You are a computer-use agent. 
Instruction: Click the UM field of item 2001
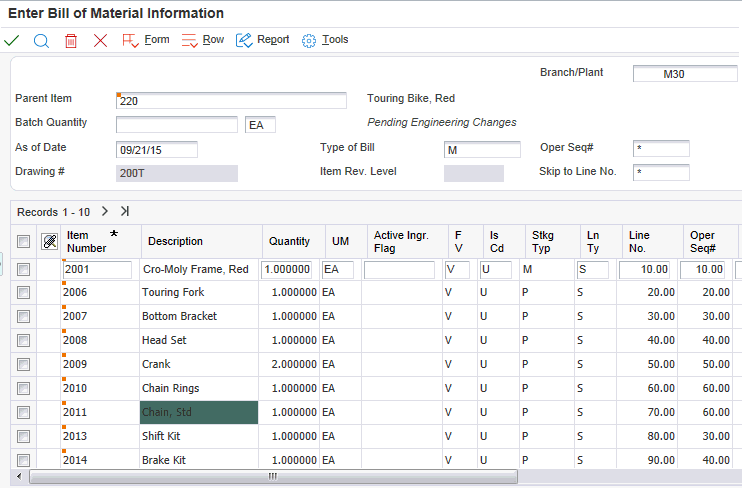click(x=337, y=270)
